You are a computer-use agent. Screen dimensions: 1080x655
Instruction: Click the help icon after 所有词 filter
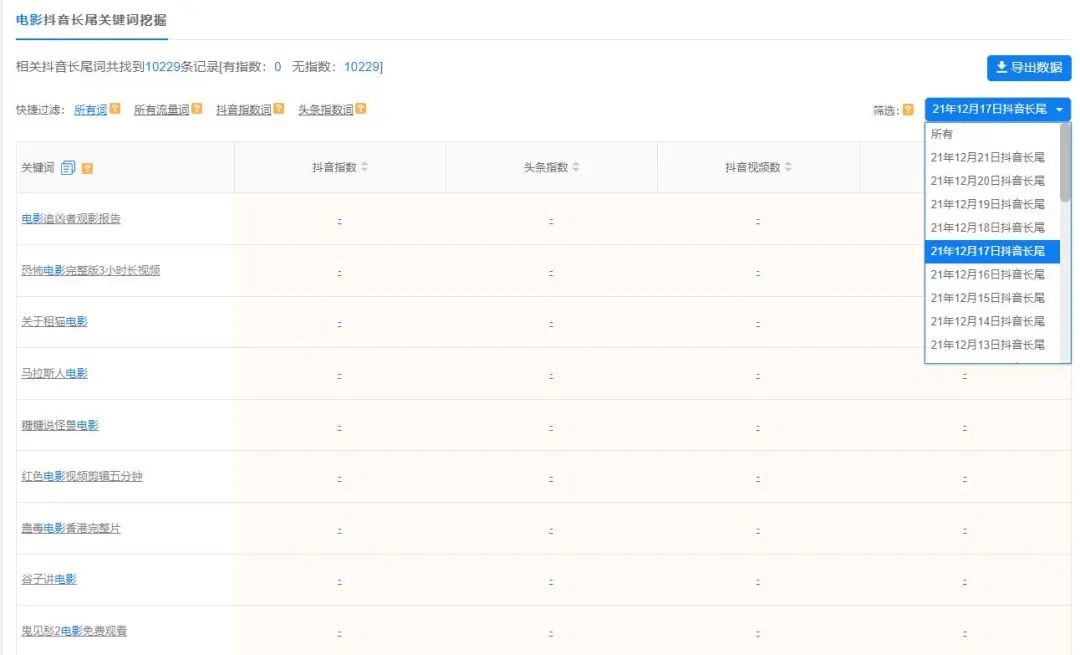pyautogui.click(x=115, y=109)
